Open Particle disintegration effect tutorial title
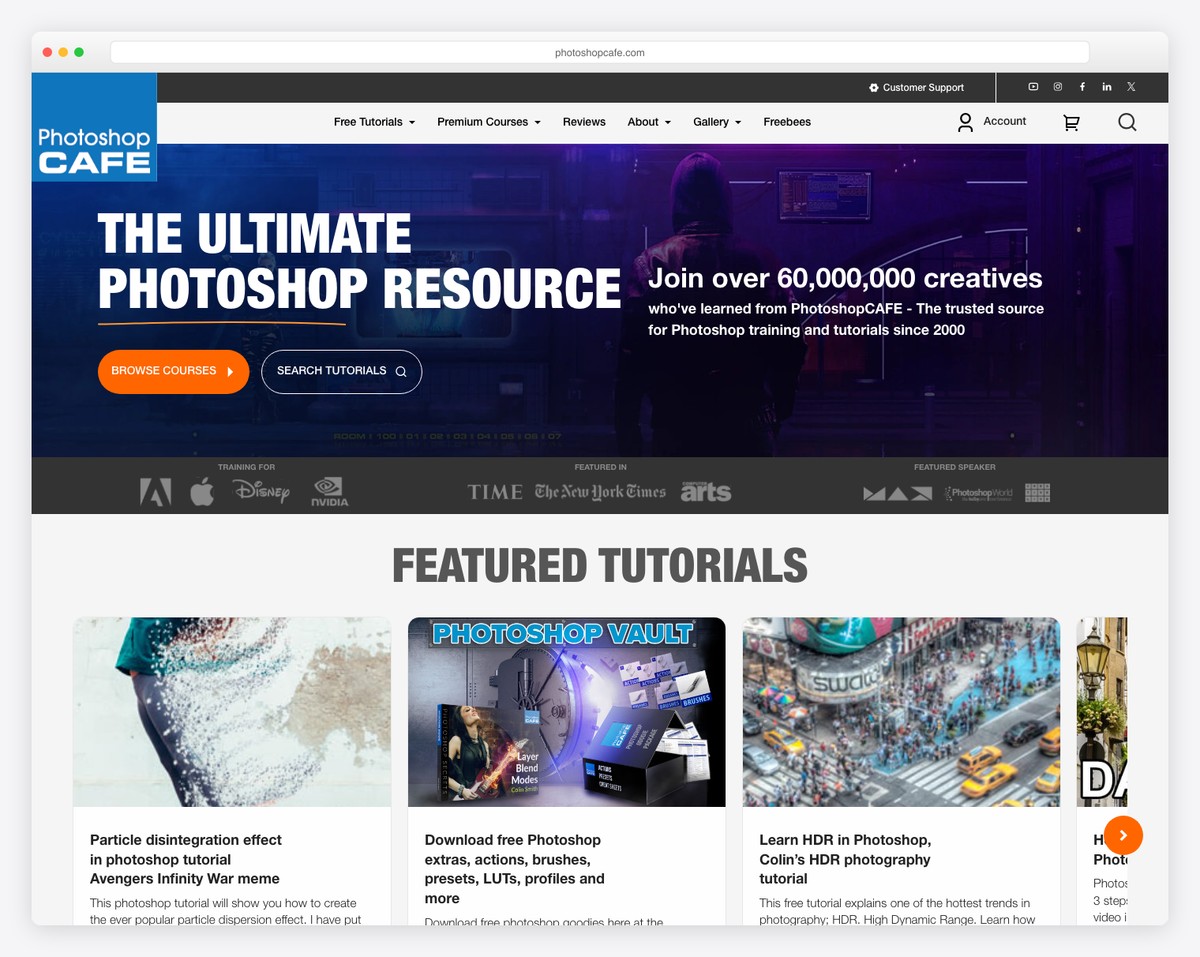This screenshot has width=1200, height=957. [x=186, y=859]
